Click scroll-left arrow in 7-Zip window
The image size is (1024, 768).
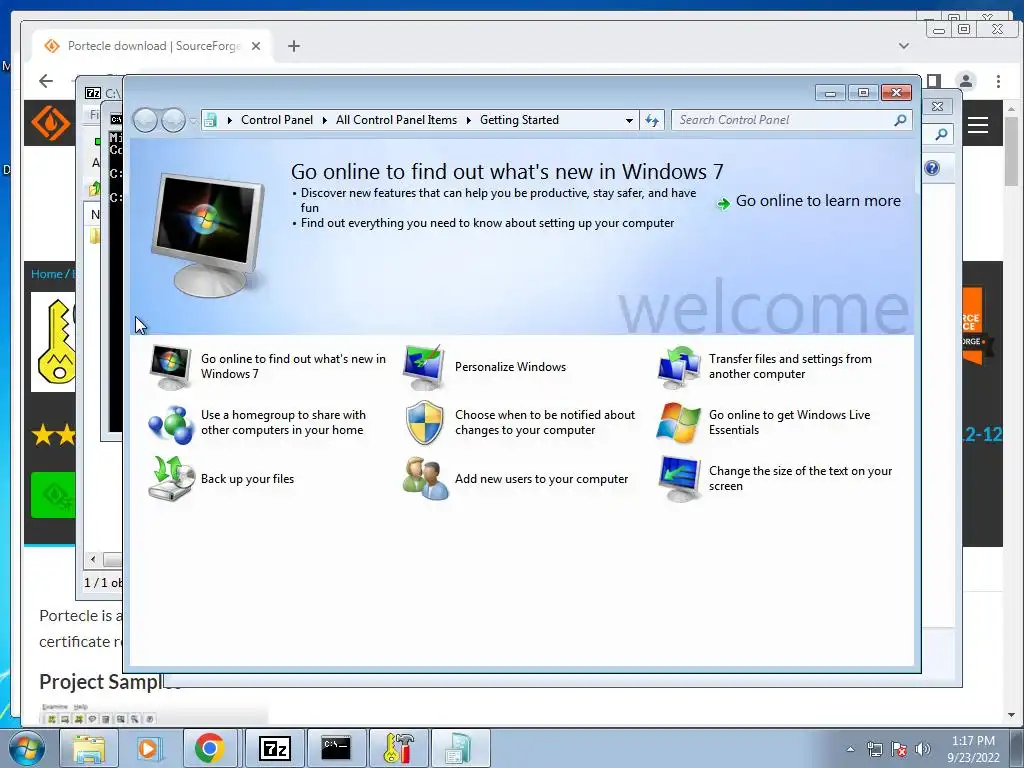tap(93, 559)
